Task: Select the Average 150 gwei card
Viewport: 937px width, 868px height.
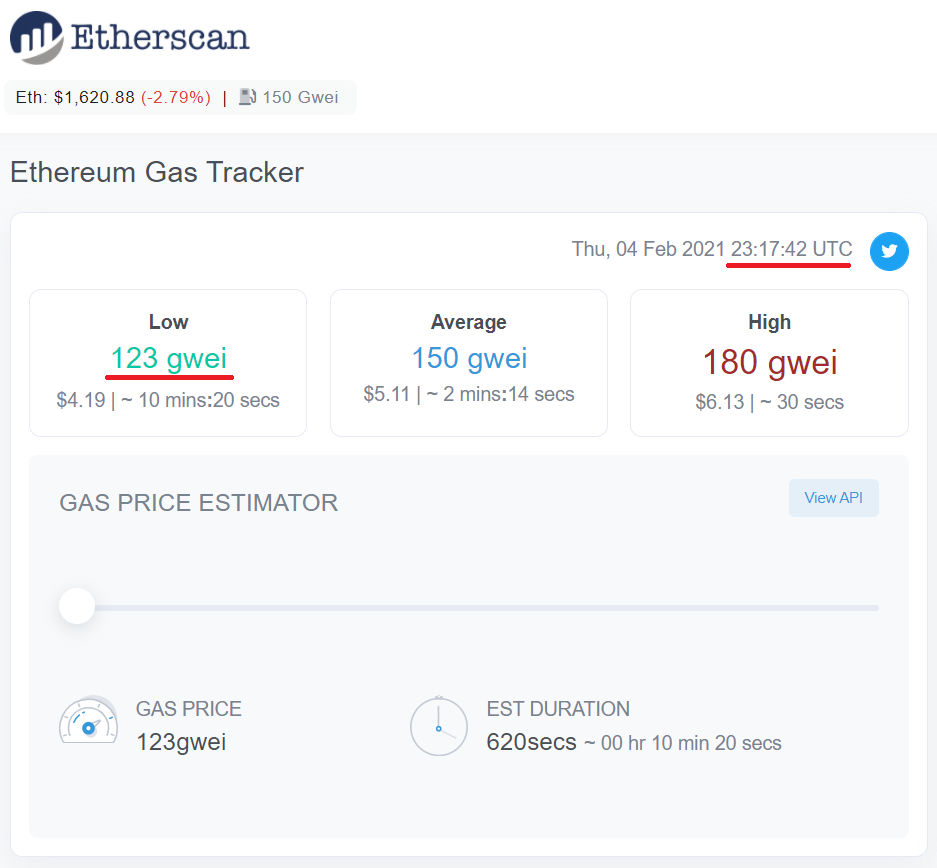Action: click(469, 363)
